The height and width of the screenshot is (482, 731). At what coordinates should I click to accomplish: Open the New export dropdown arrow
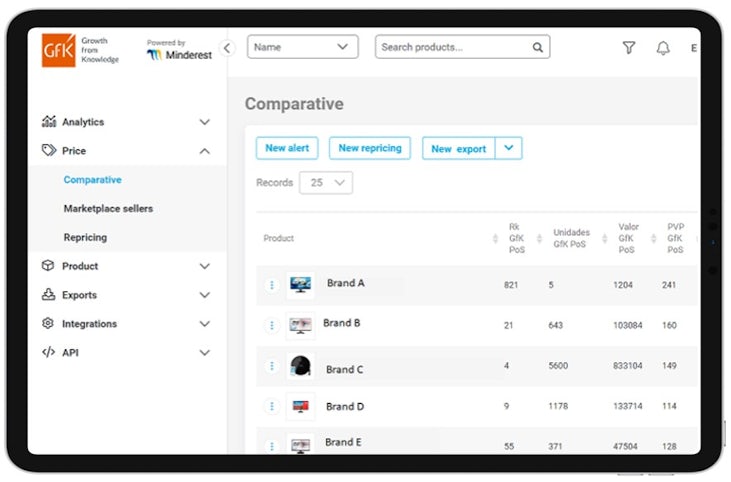click(x=508, y=148)
